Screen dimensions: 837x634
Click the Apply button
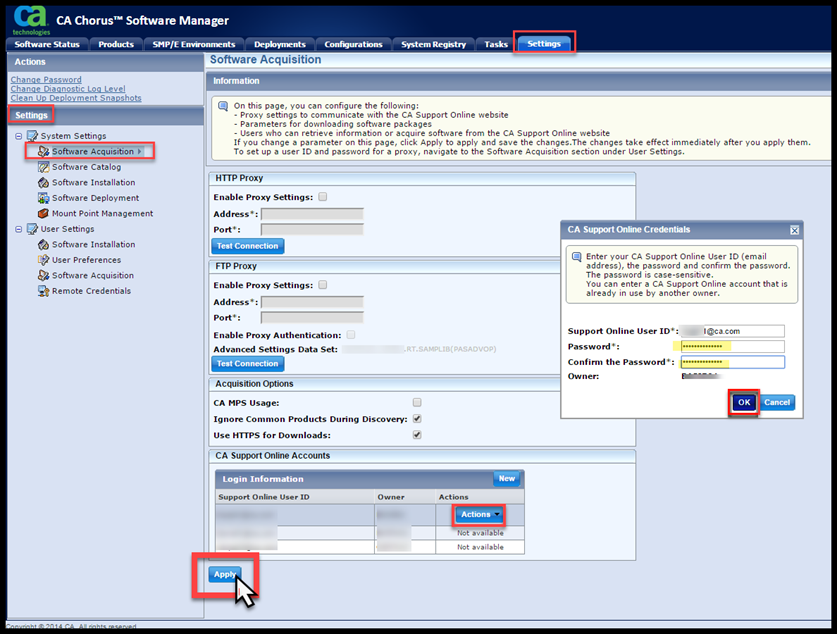pyautogui.click(x=225, y=574)
